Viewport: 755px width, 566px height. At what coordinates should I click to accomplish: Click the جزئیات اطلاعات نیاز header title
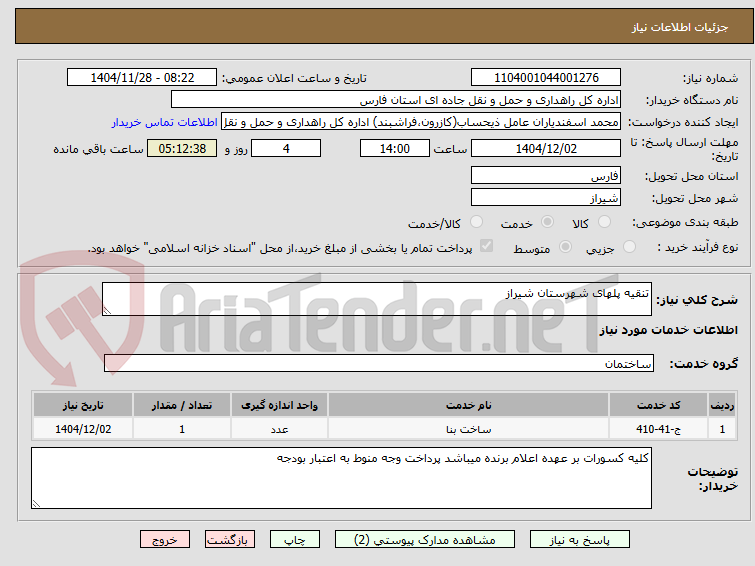[x=679, y=27]
